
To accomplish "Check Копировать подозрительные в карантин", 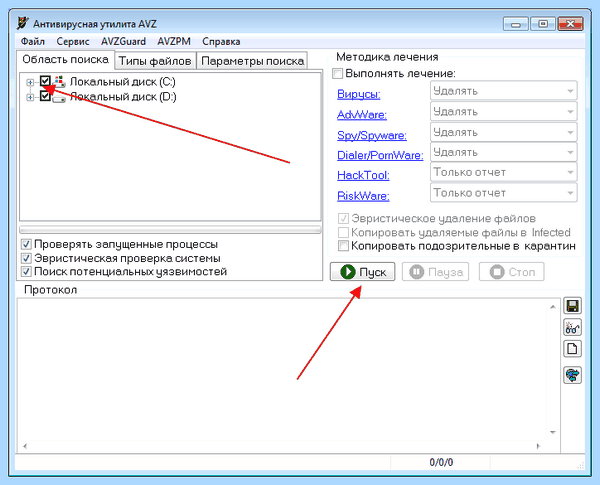I will coord(343,246).
